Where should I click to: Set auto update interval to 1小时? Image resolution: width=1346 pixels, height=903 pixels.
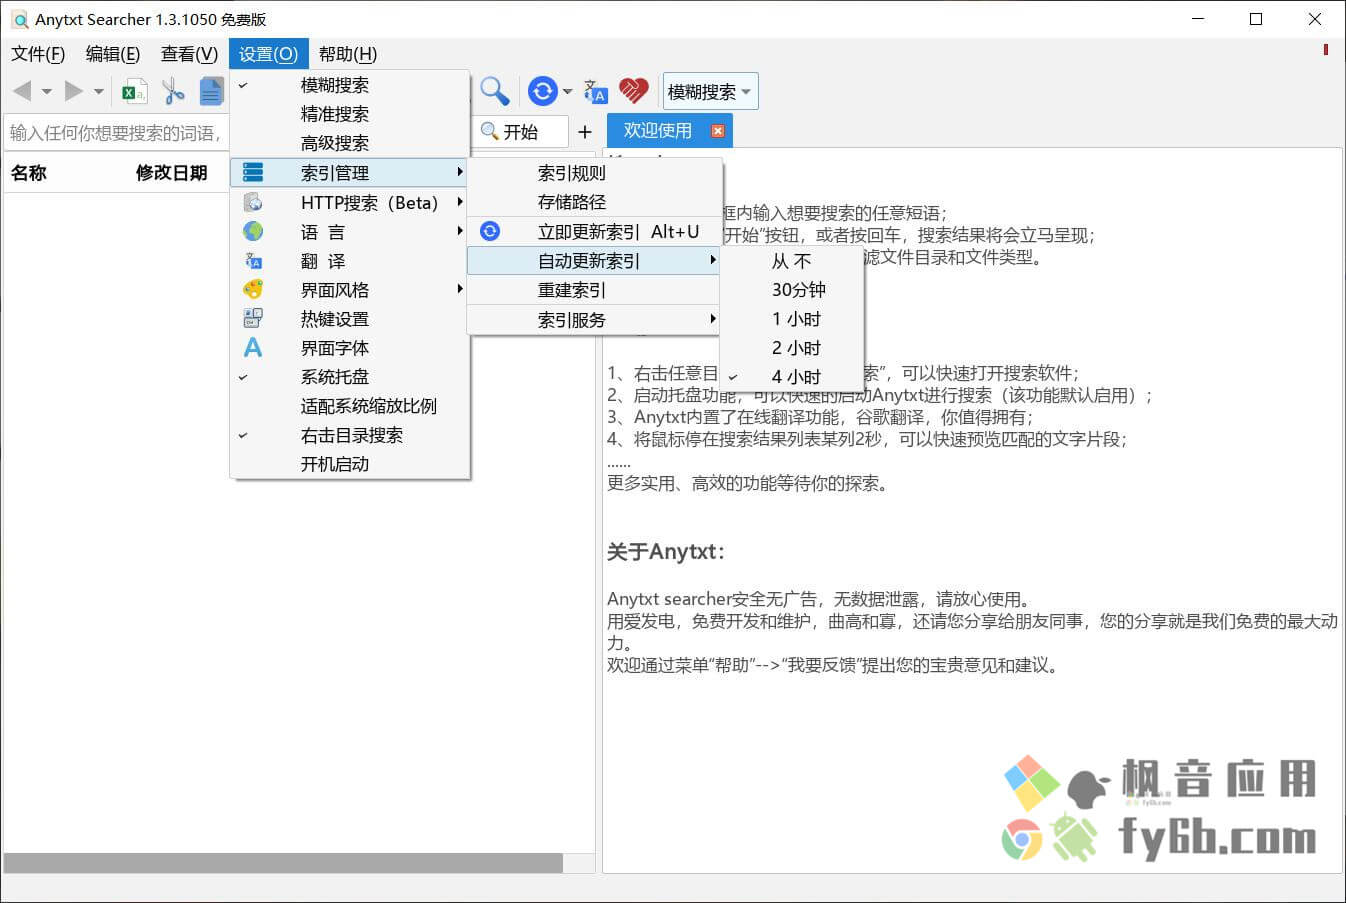click(791, 319)
